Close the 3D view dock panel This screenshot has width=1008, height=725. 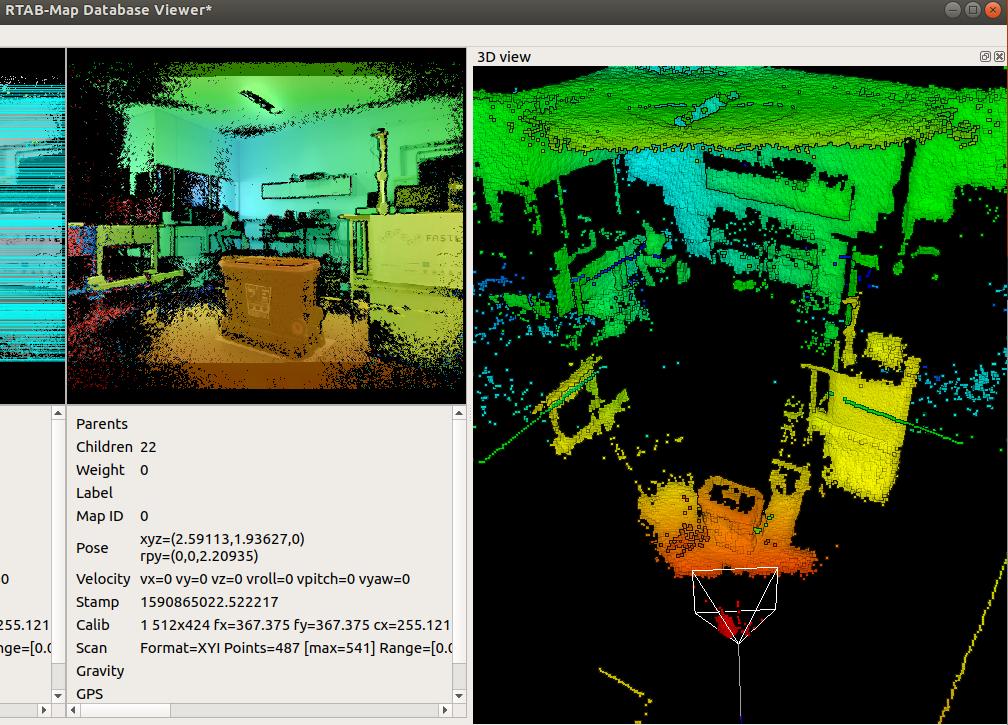(x=999, y=57)
